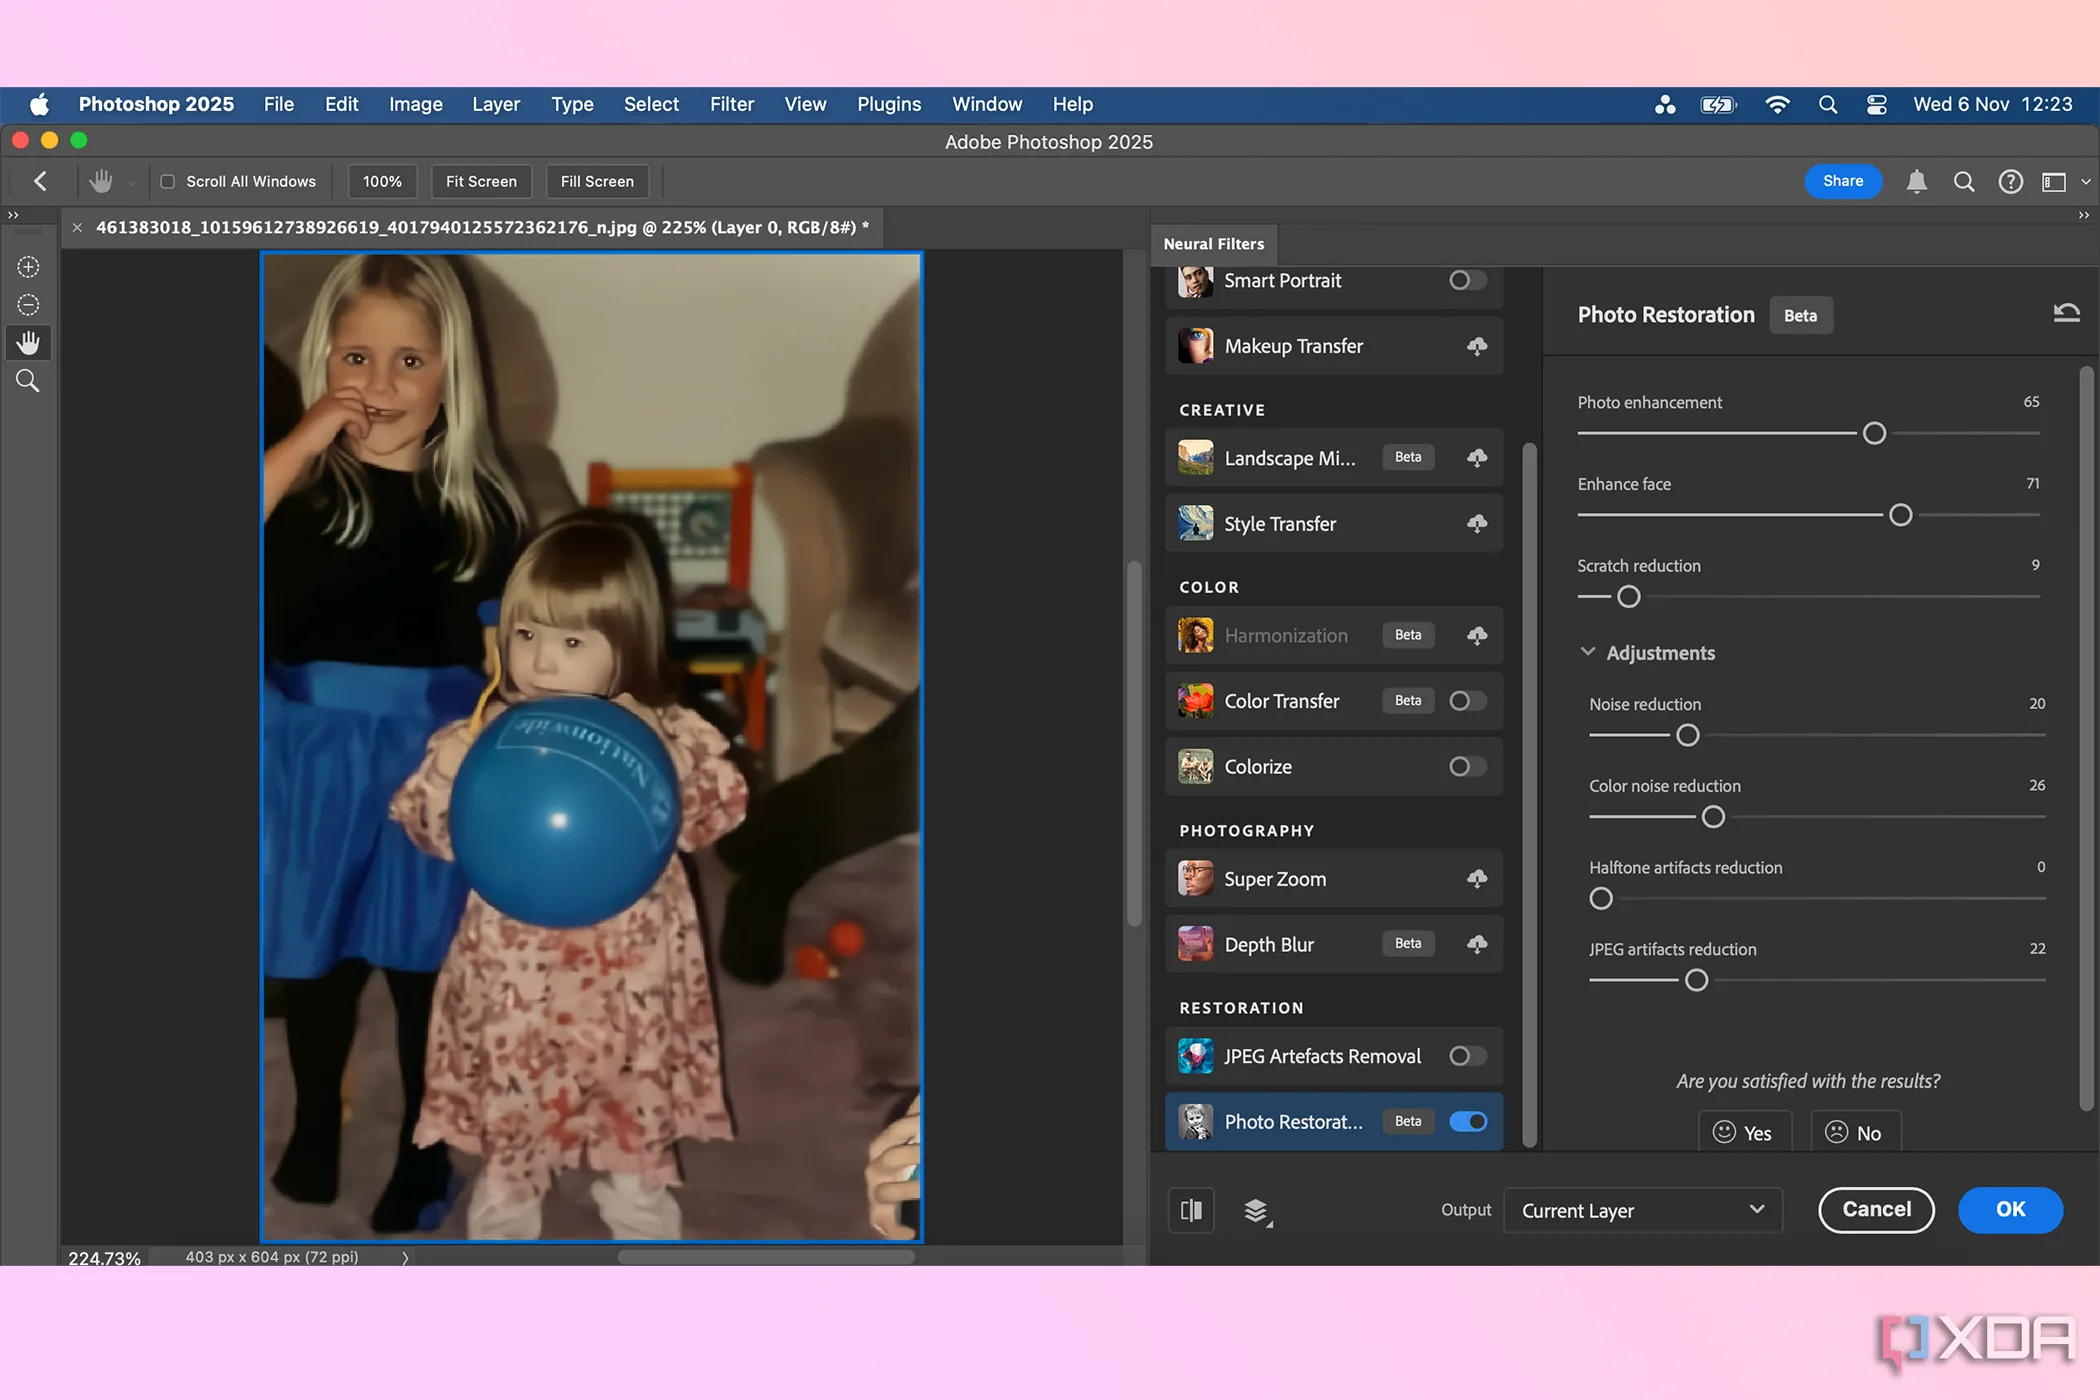2100x1400 pixels.
Task: Select the Add to subject brush tool
Action: click(28, 267)
